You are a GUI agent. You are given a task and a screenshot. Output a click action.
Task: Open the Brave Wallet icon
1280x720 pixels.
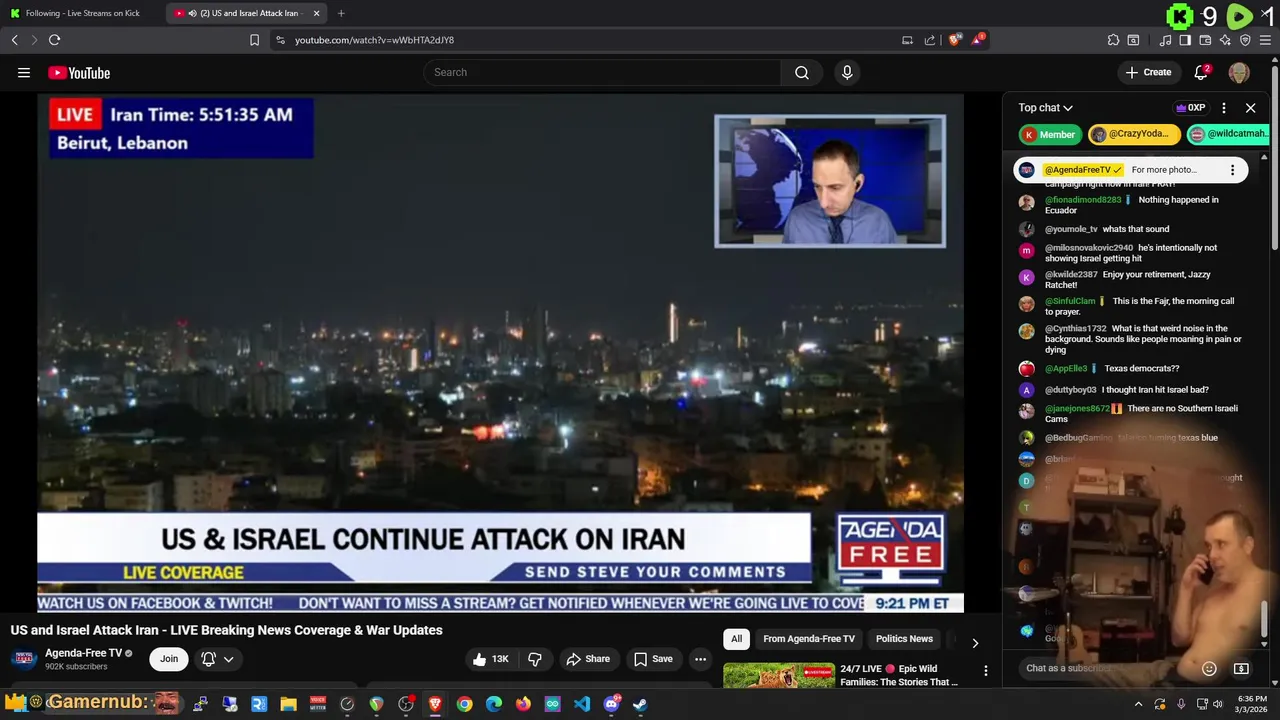(x=1205, y=40)
